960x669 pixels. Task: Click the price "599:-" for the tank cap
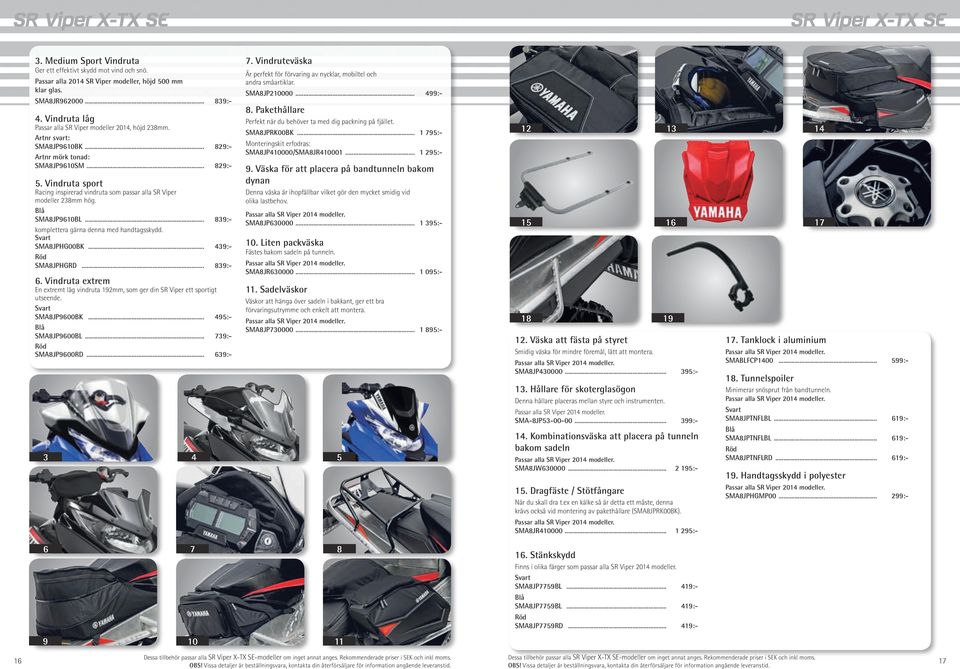[x=900, y=361]
